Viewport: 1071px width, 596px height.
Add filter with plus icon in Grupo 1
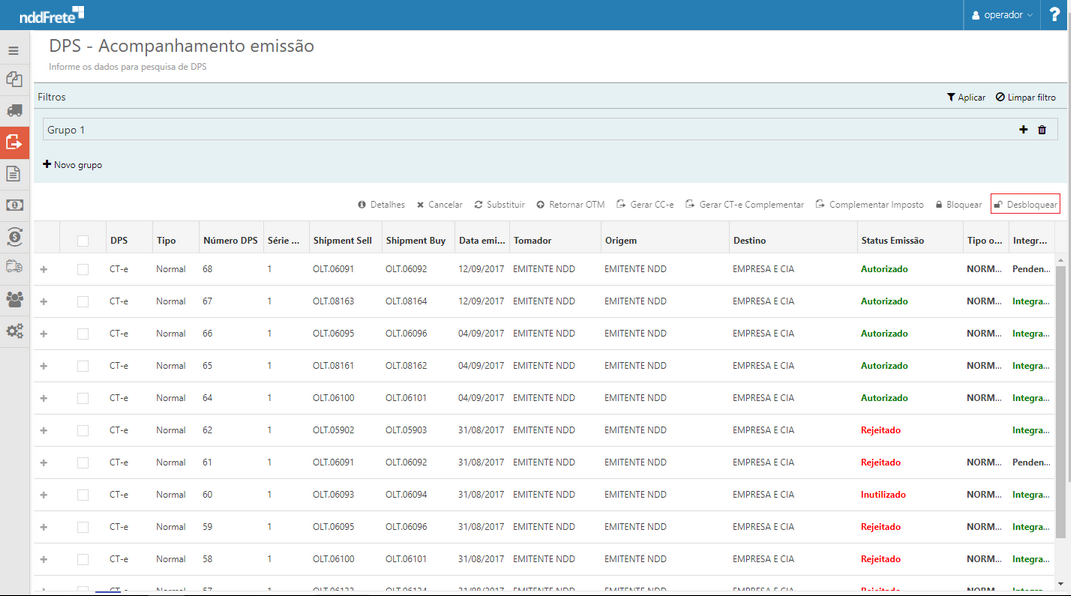(1023, 130)
